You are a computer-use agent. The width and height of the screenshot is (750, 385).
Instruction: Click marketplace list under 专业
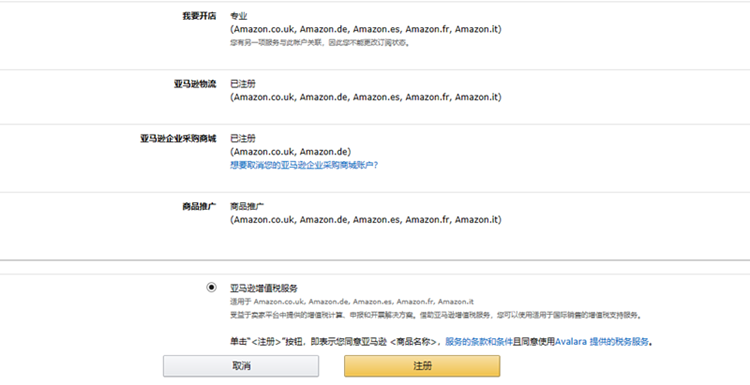366,29
